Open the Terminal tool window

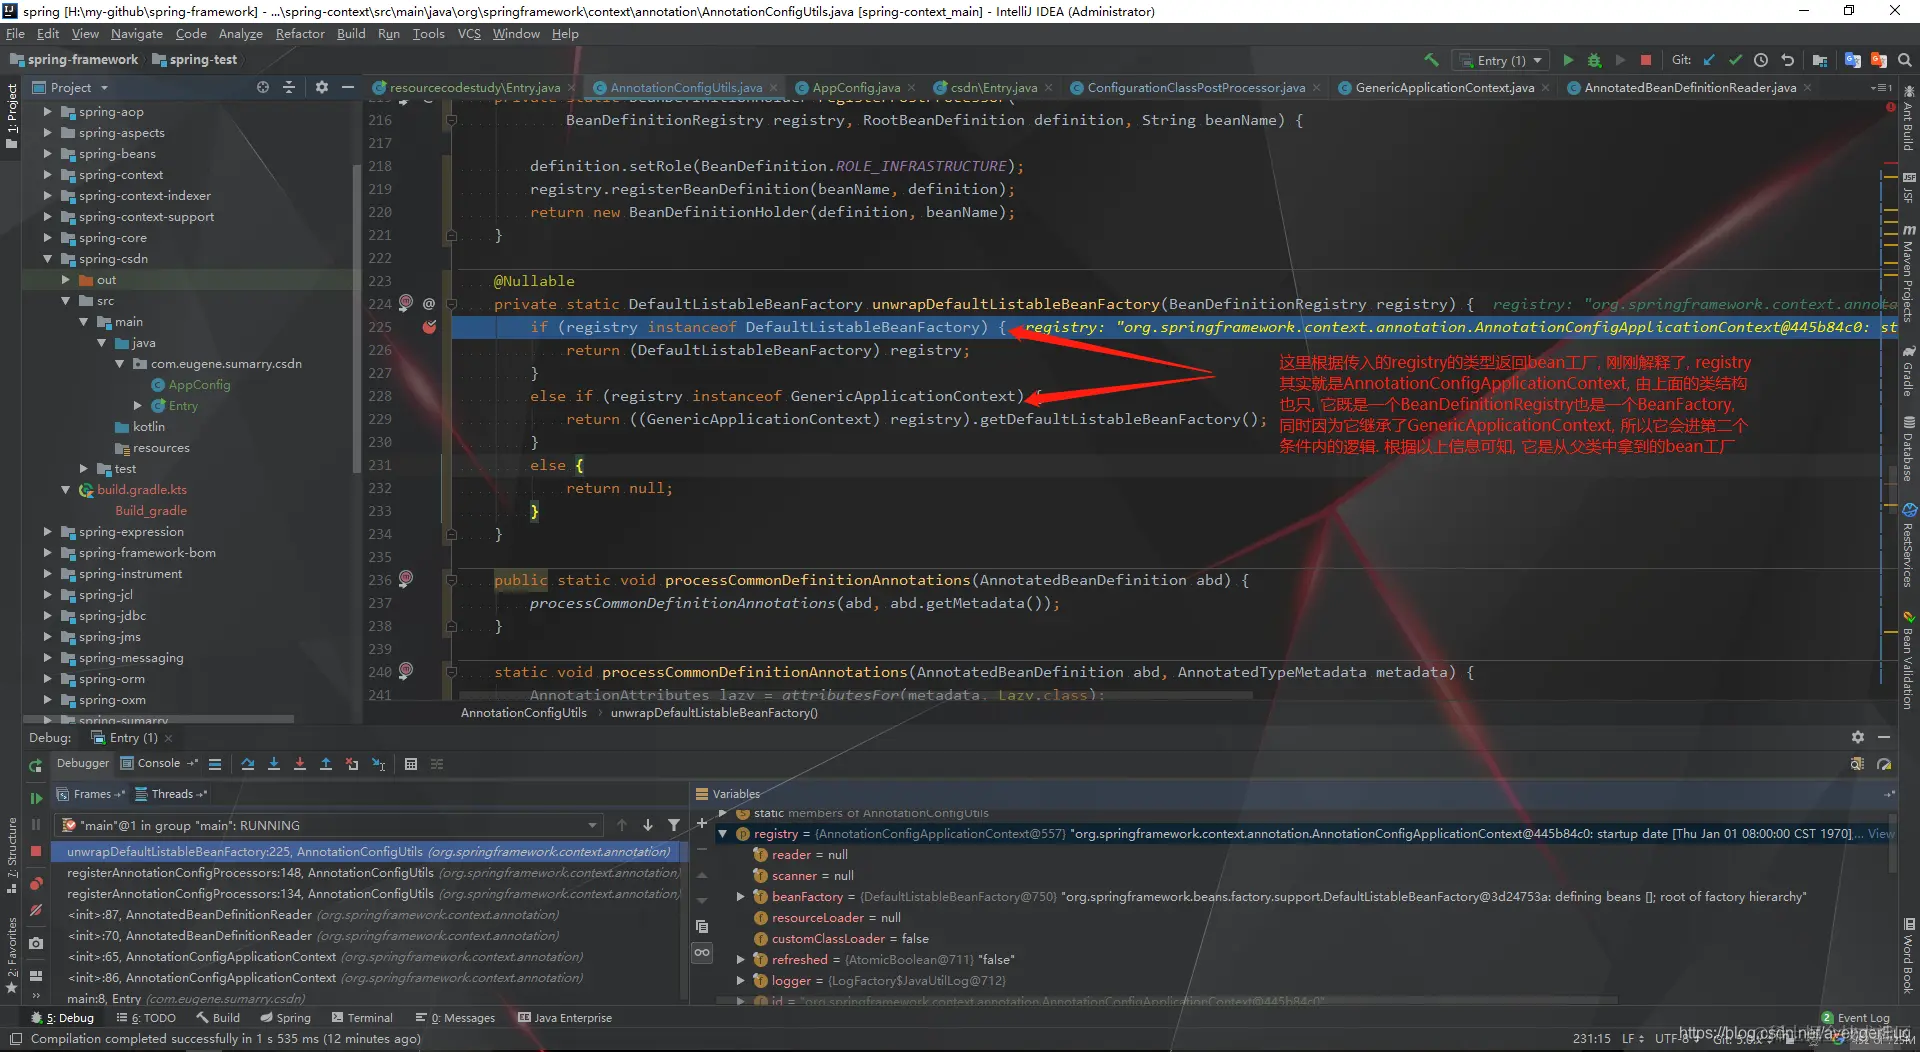pos(362,1018)
